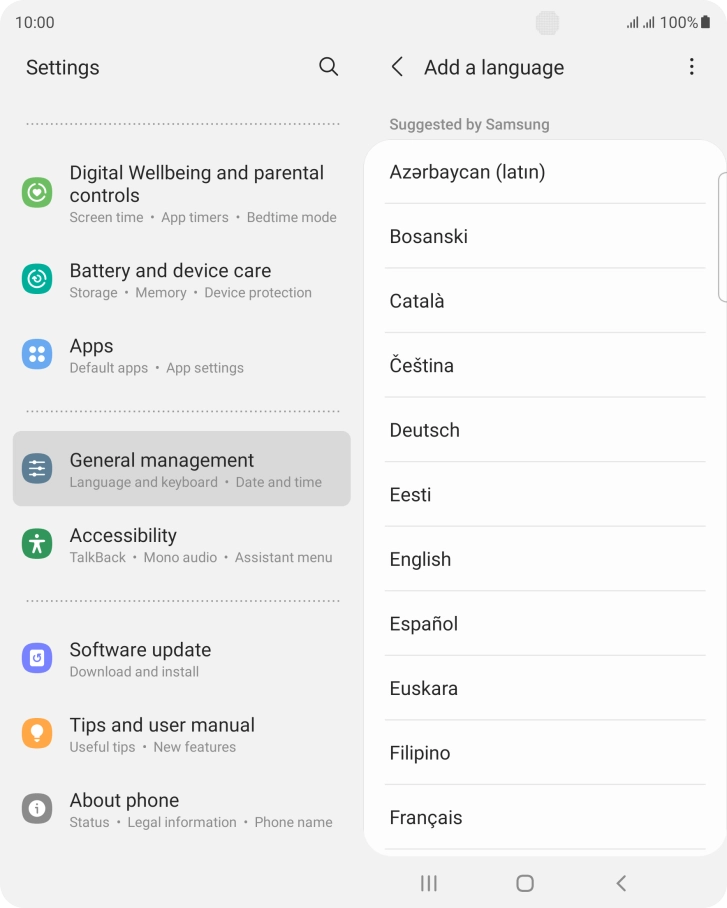The height and width of the screenshot is (908, 727).
Task: Tap the About phone info icon
Action: pyautogui.click(x=37, y=808)
